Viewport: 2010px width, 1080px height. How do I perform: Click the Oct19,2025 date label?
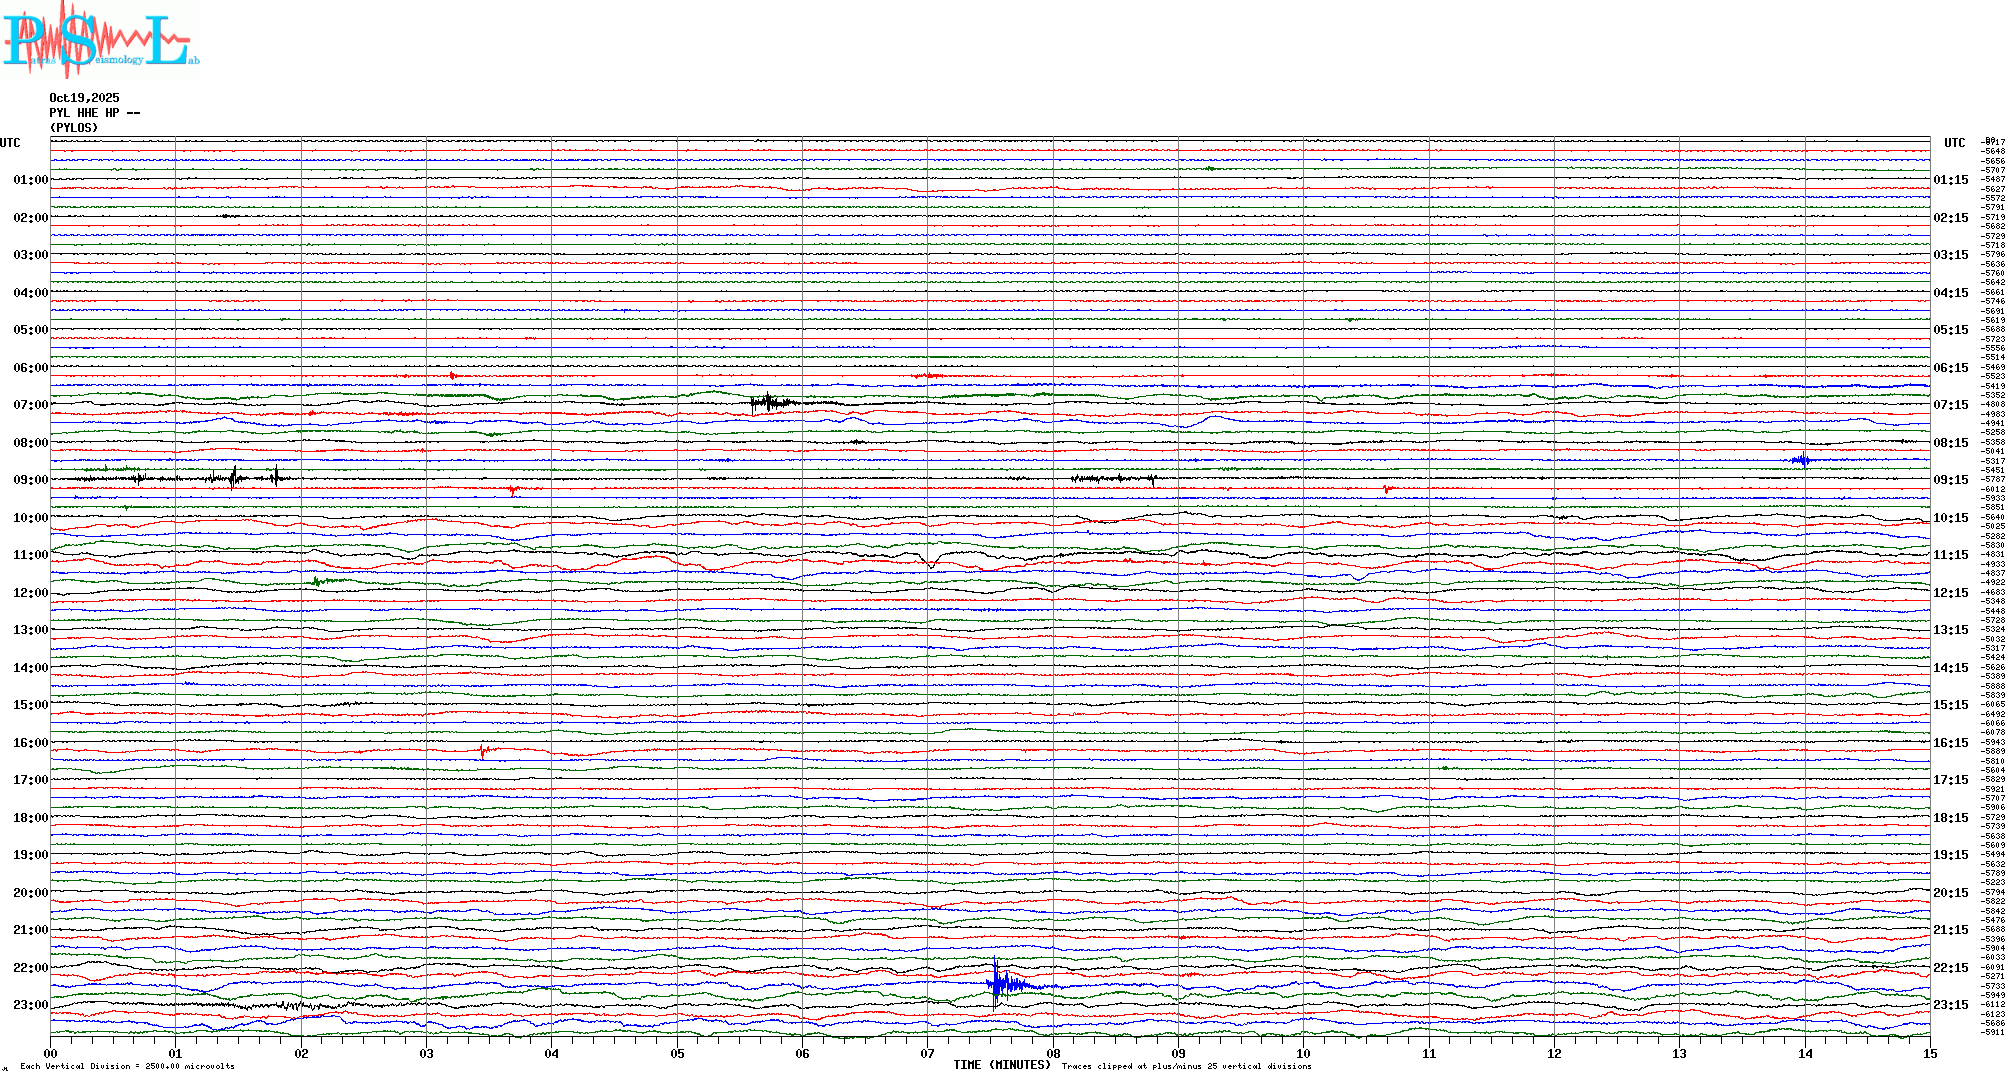point(84,98)
